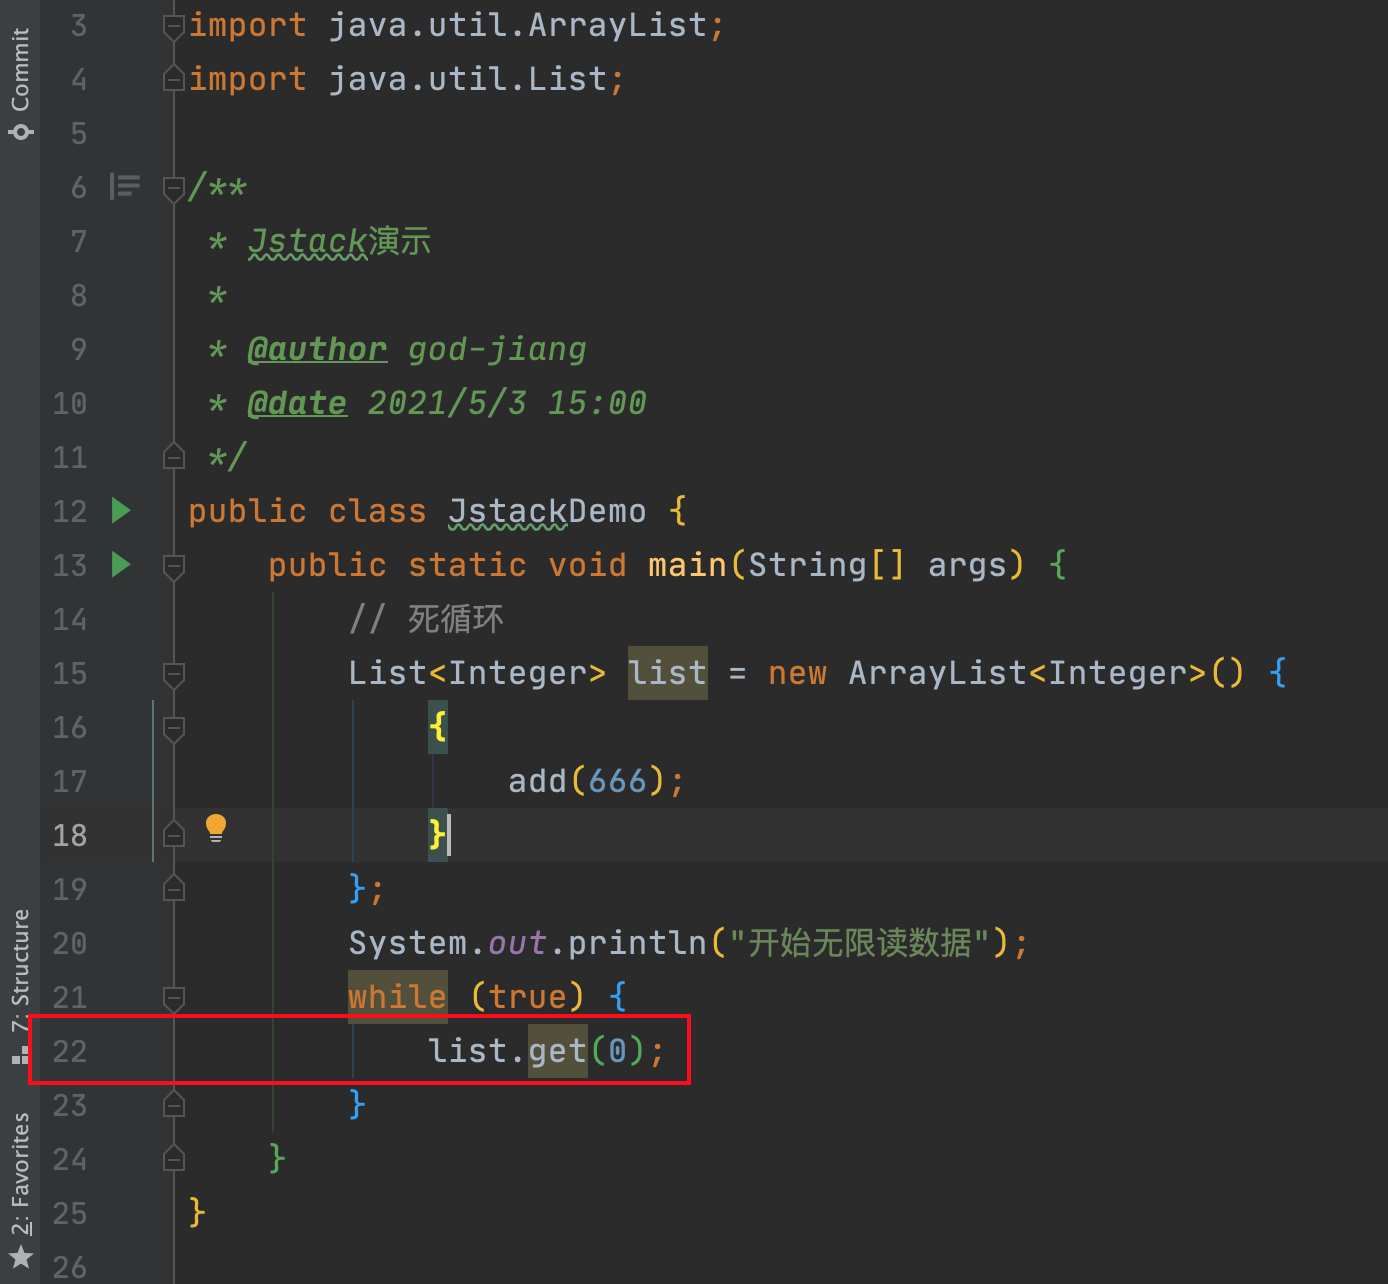The image size is (1388, 1284).
Task: Open the Commit tool window tab
Action: point(20,84)
